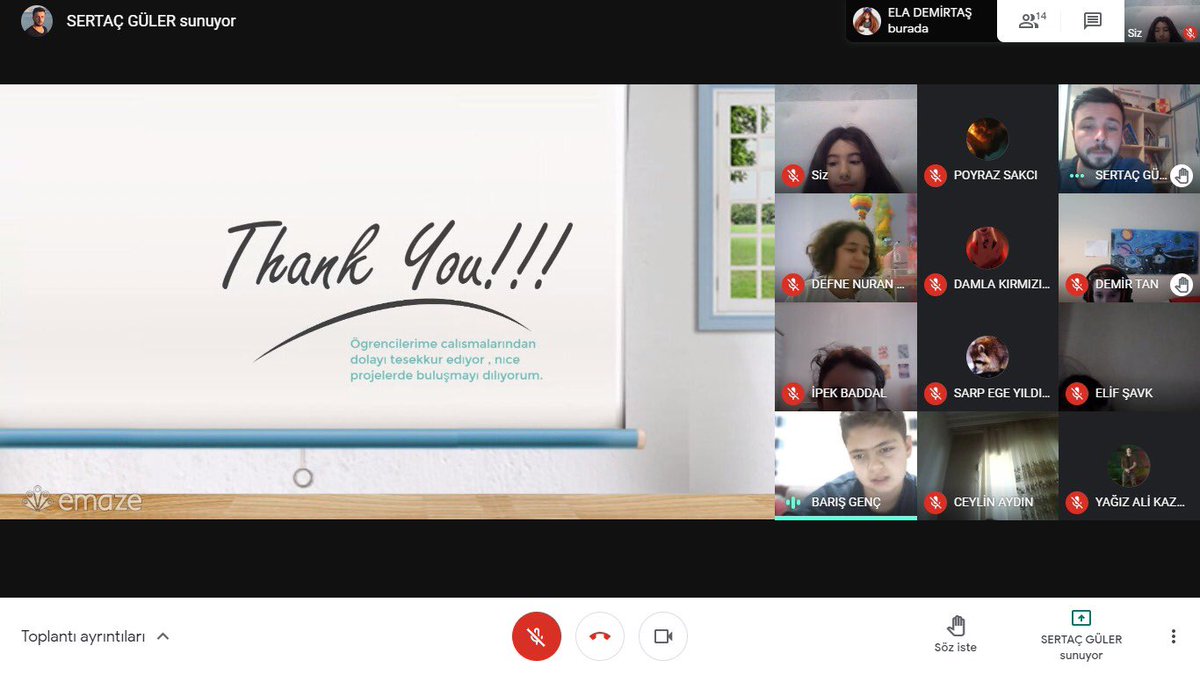The image size is (1200, 675).
Task: Toggle the camera video button
Action: coord(663,637)
